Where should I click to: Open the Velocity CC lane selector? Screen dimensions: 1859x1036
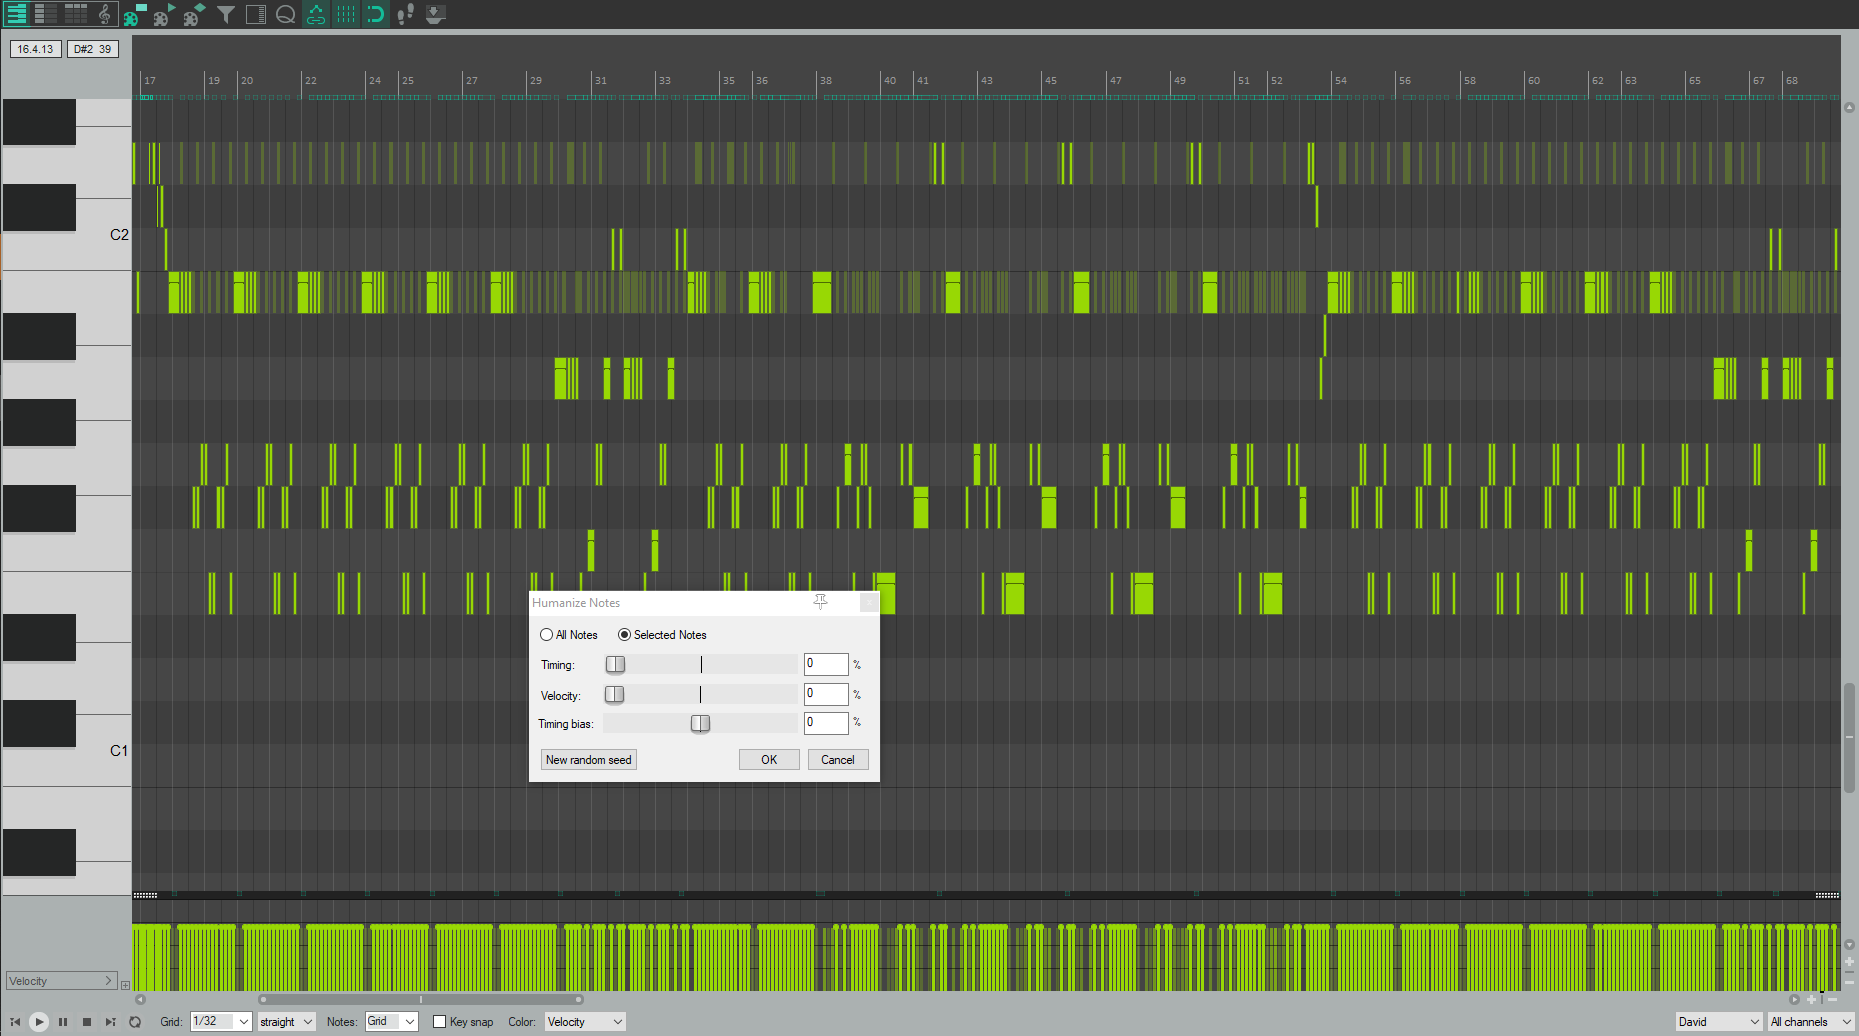[x=61, y=981]
